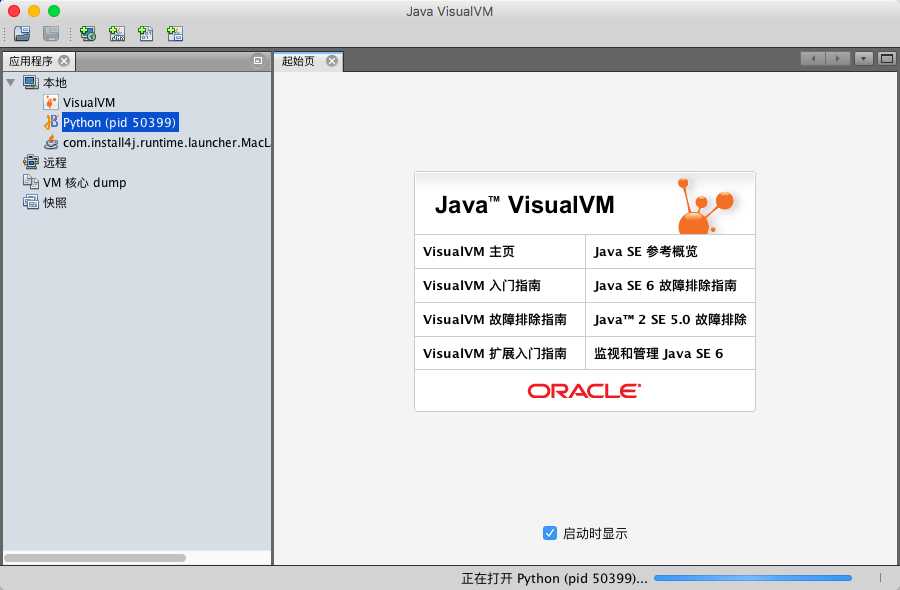
Task: Click the 远程 remote hosts icon
Action: pyautogui.click(x=30, y=162)
